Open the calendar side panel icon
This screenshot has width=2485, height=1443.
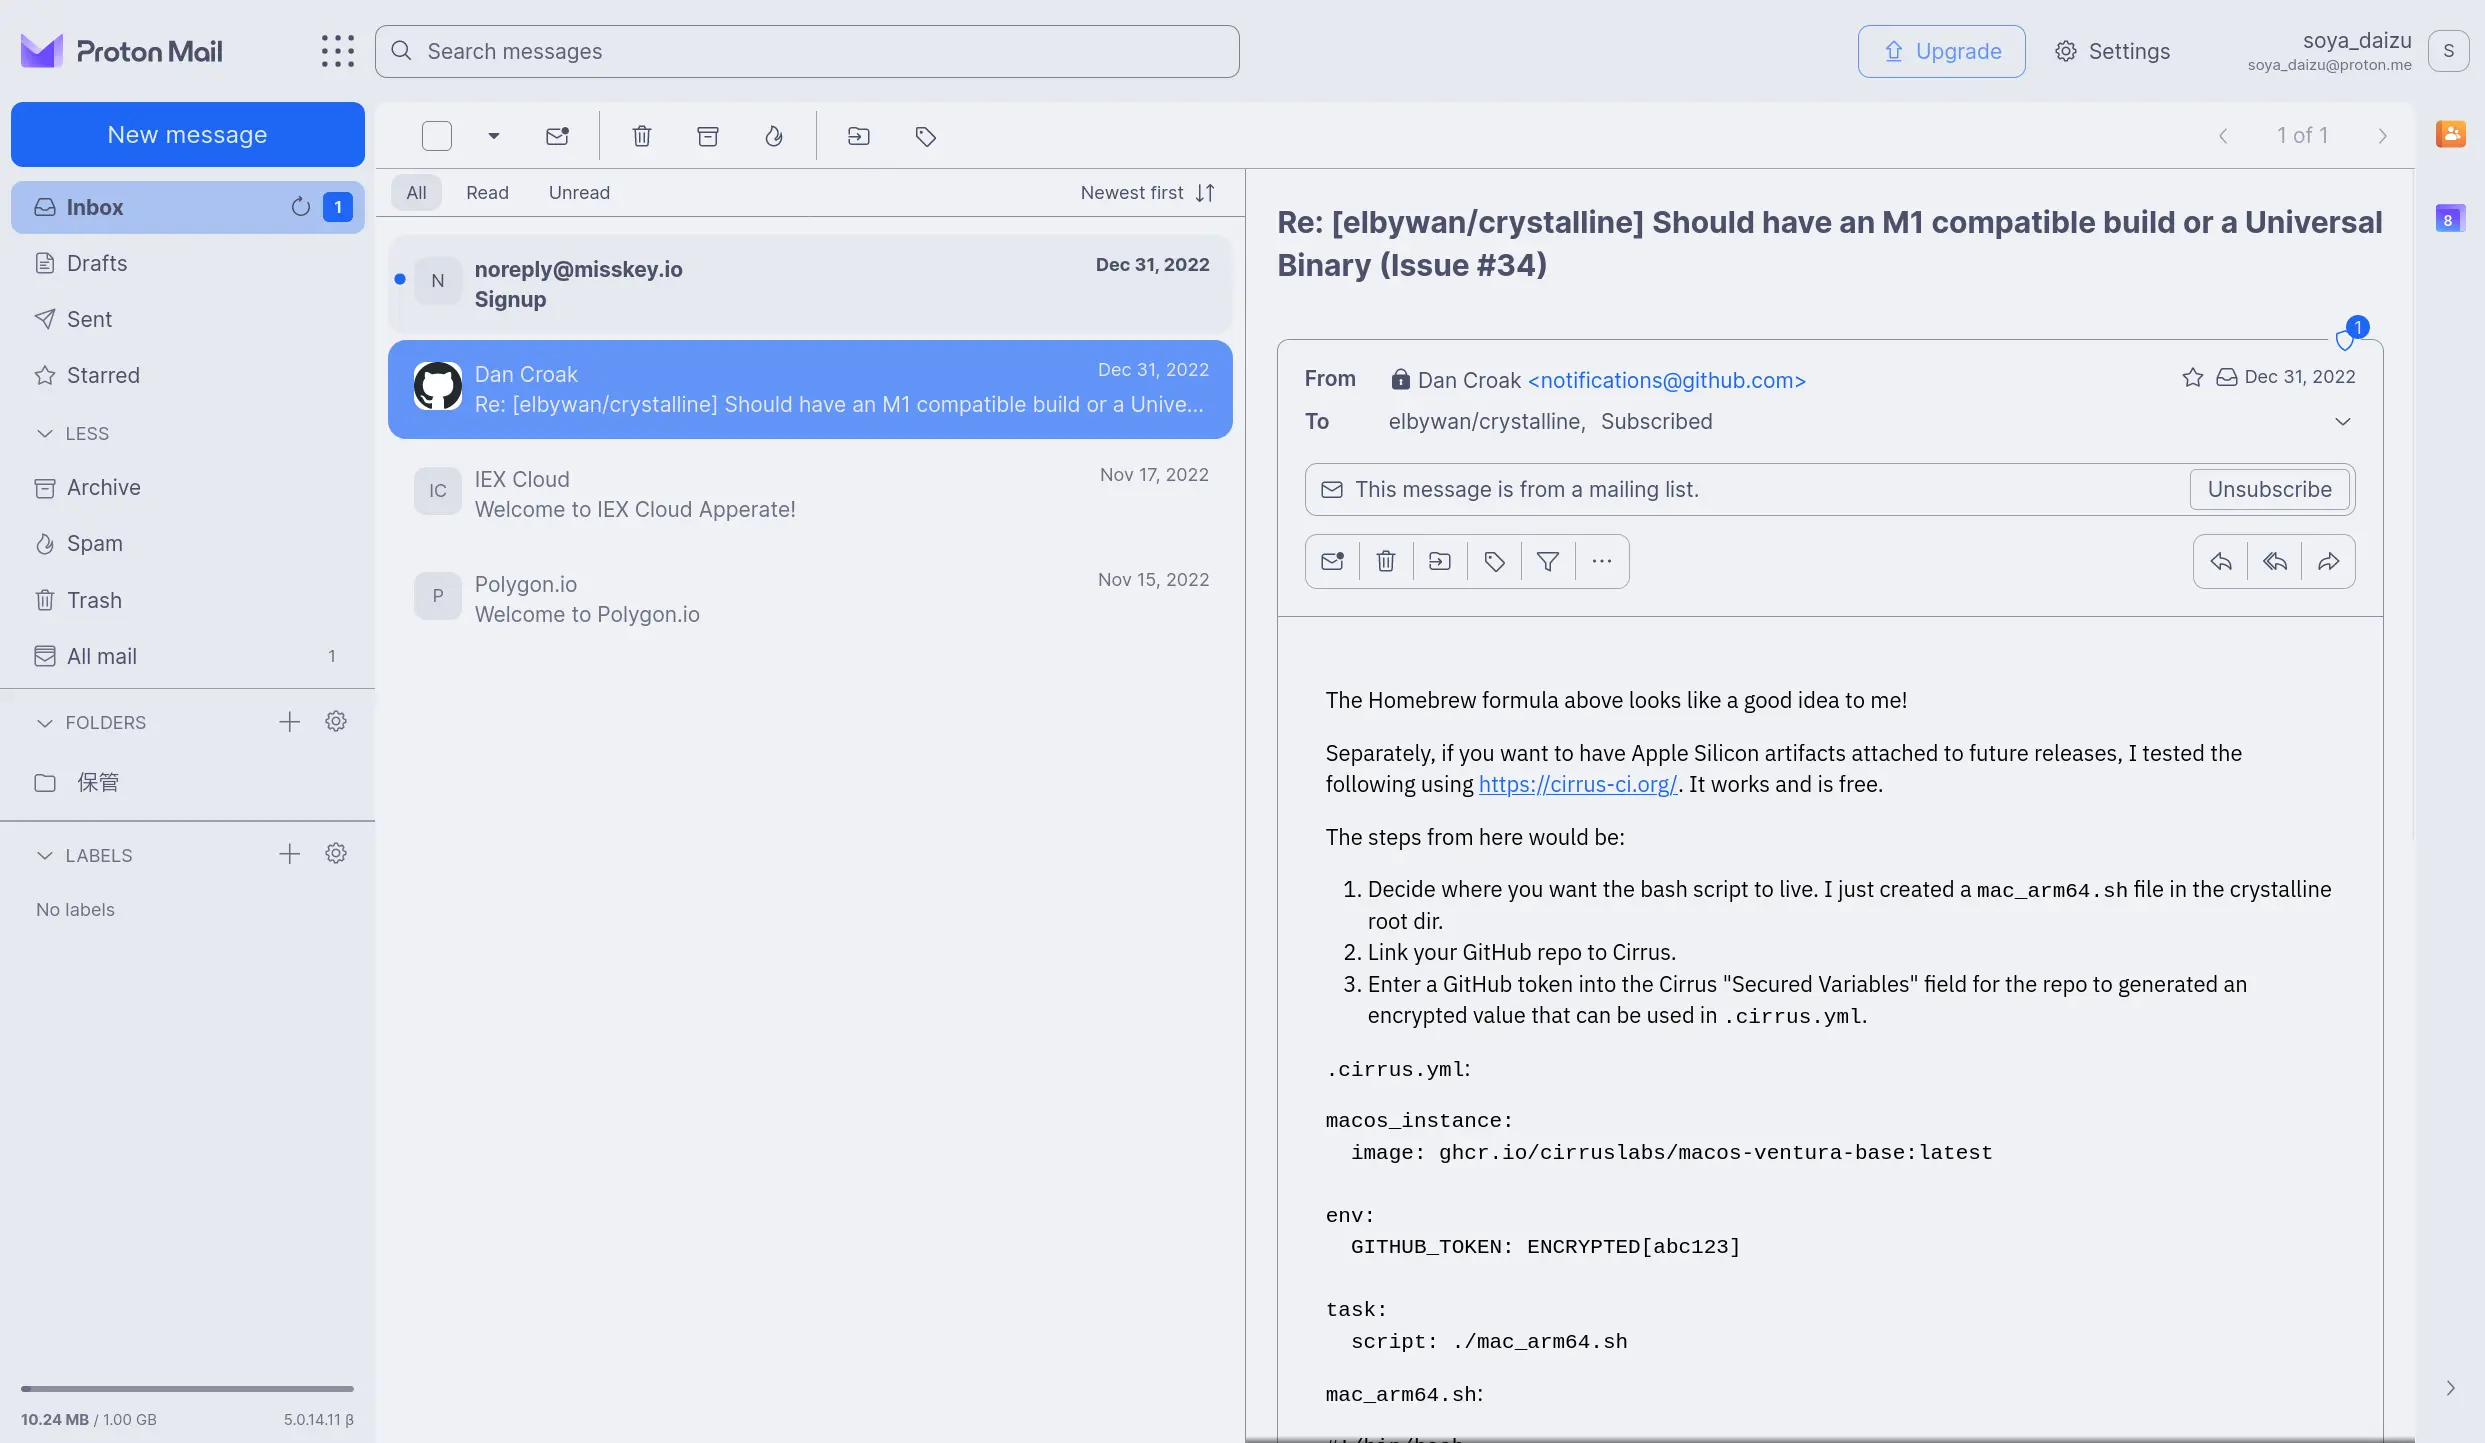(x=2450, y=219)
